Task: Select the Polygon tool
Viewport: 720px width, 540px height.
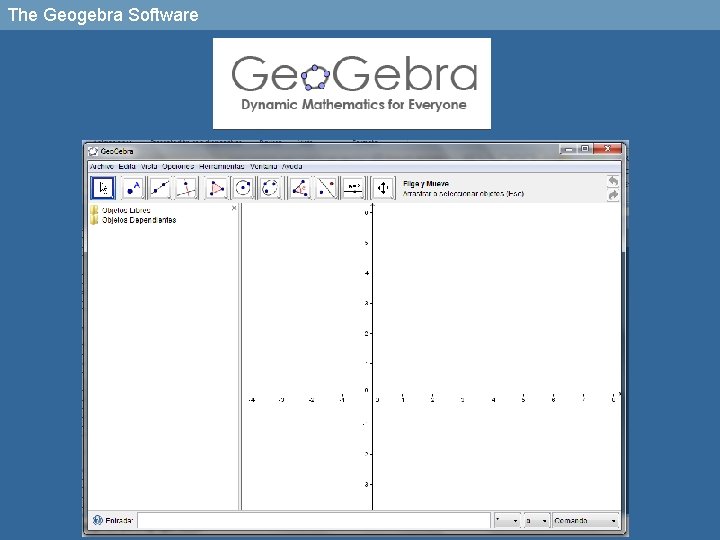Action: coord(216,188)
